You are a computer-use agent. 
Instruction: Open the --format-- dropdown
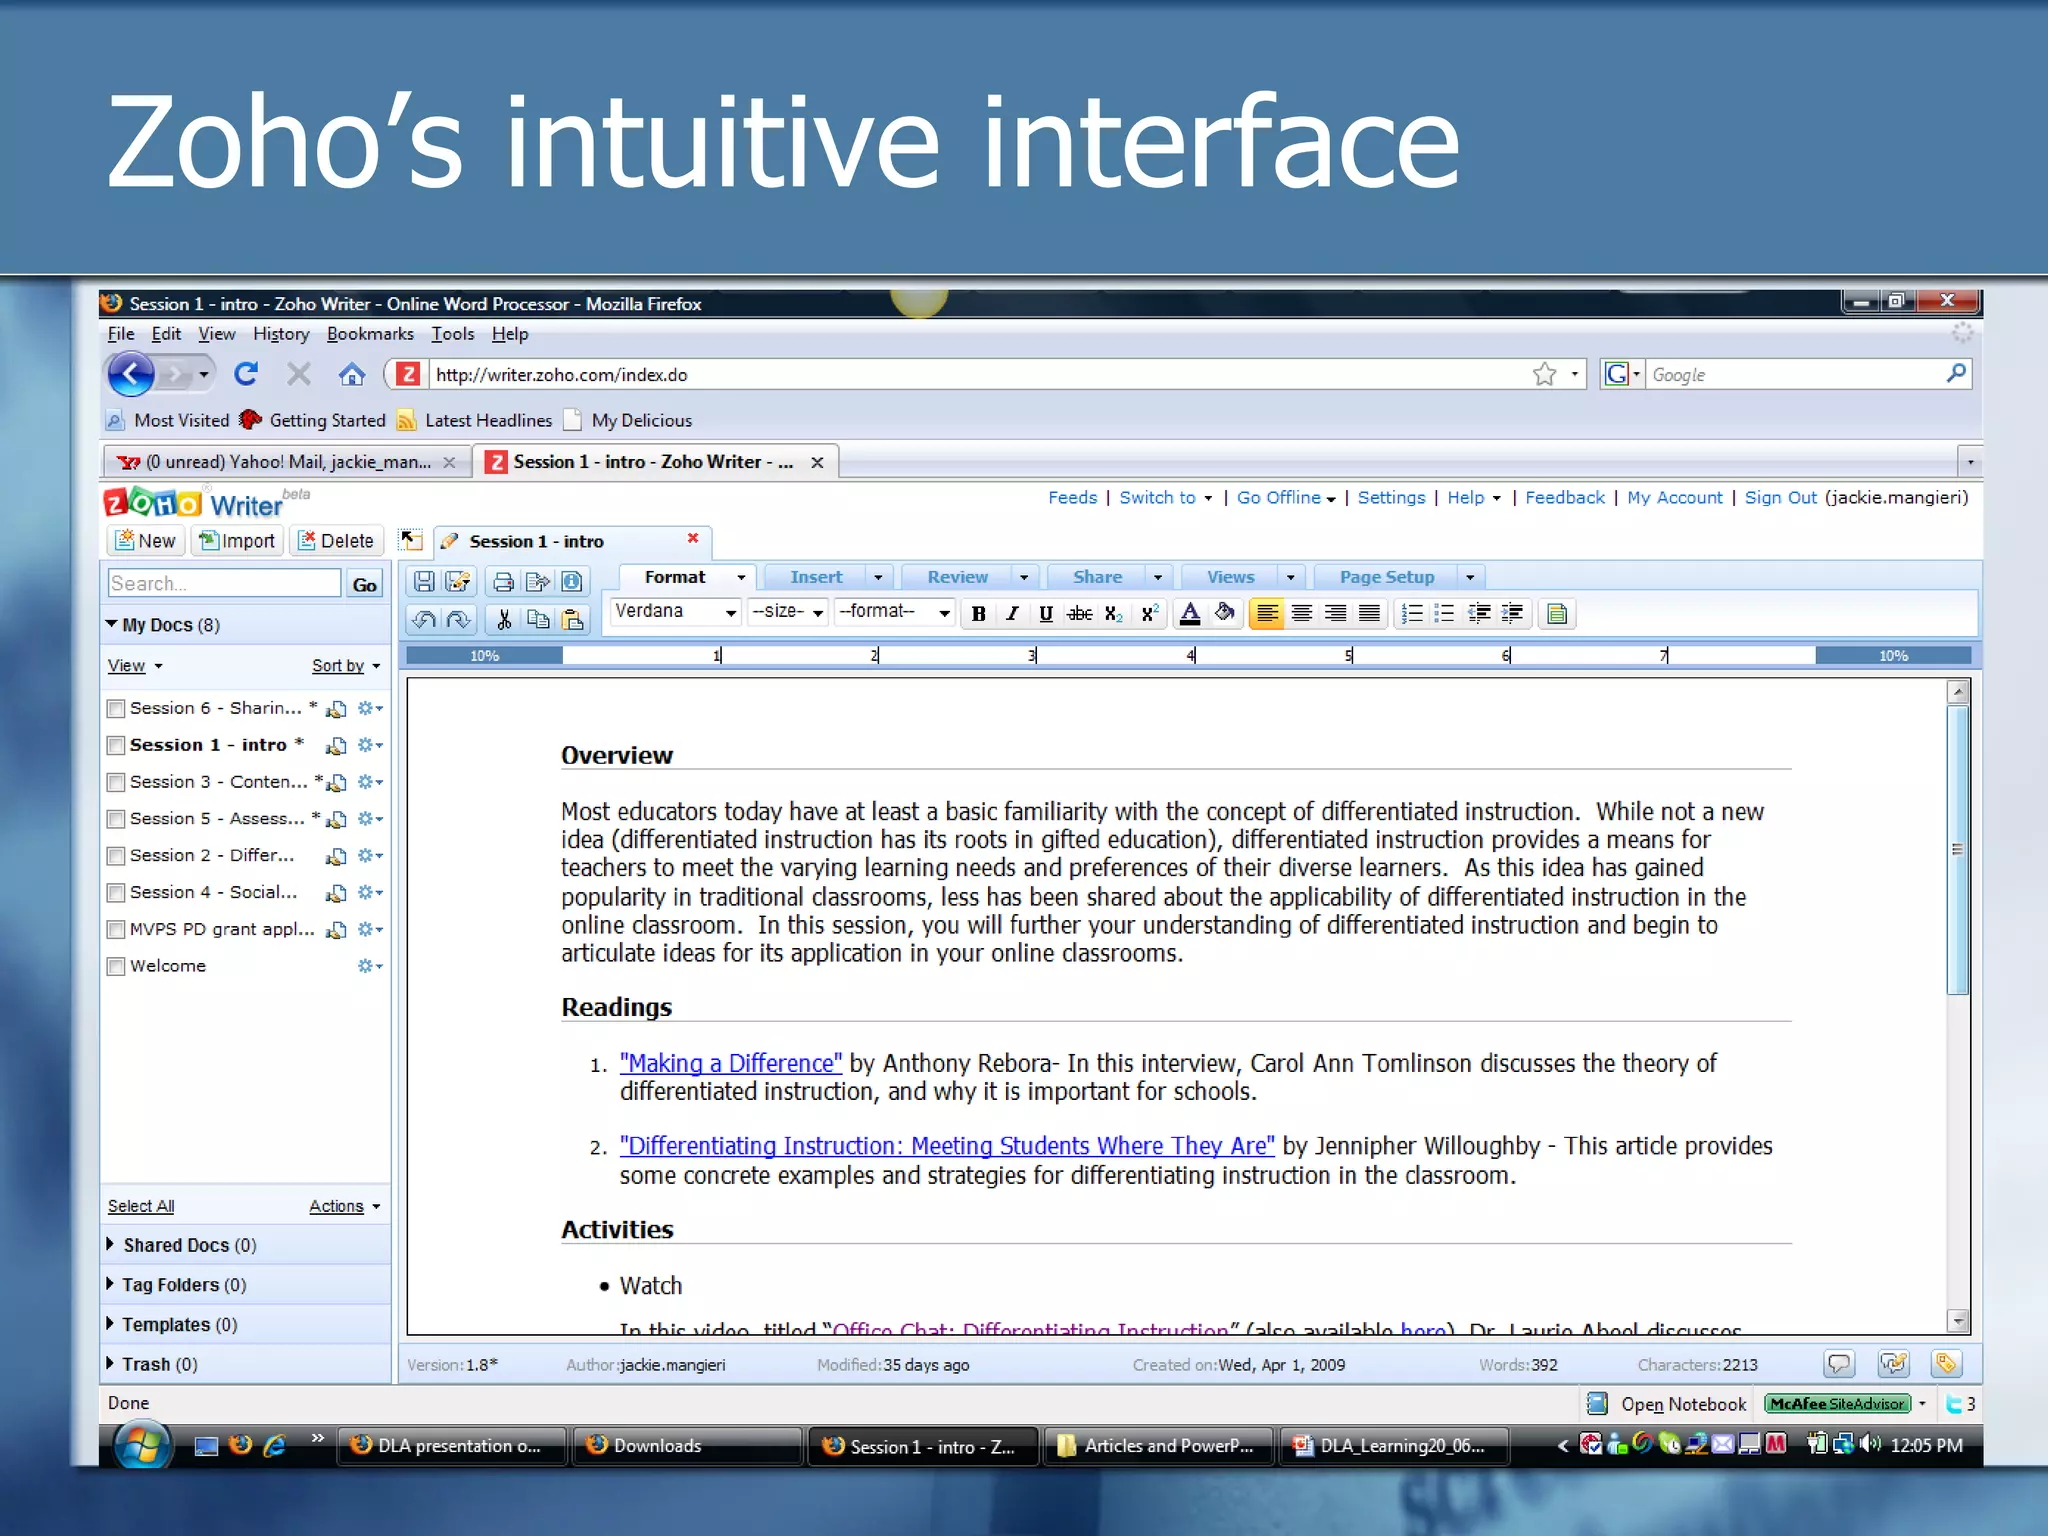click(x=895, y=612)
